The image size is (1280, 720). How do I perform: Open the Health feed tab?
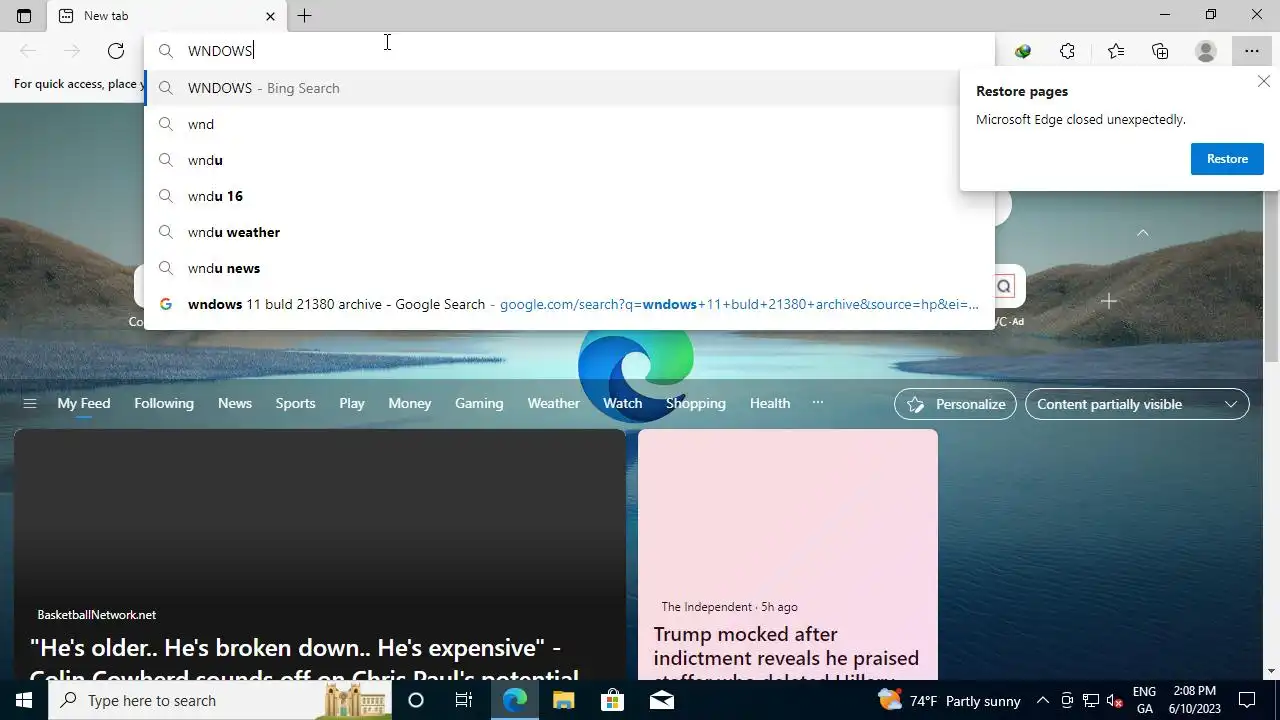point(770,403)
